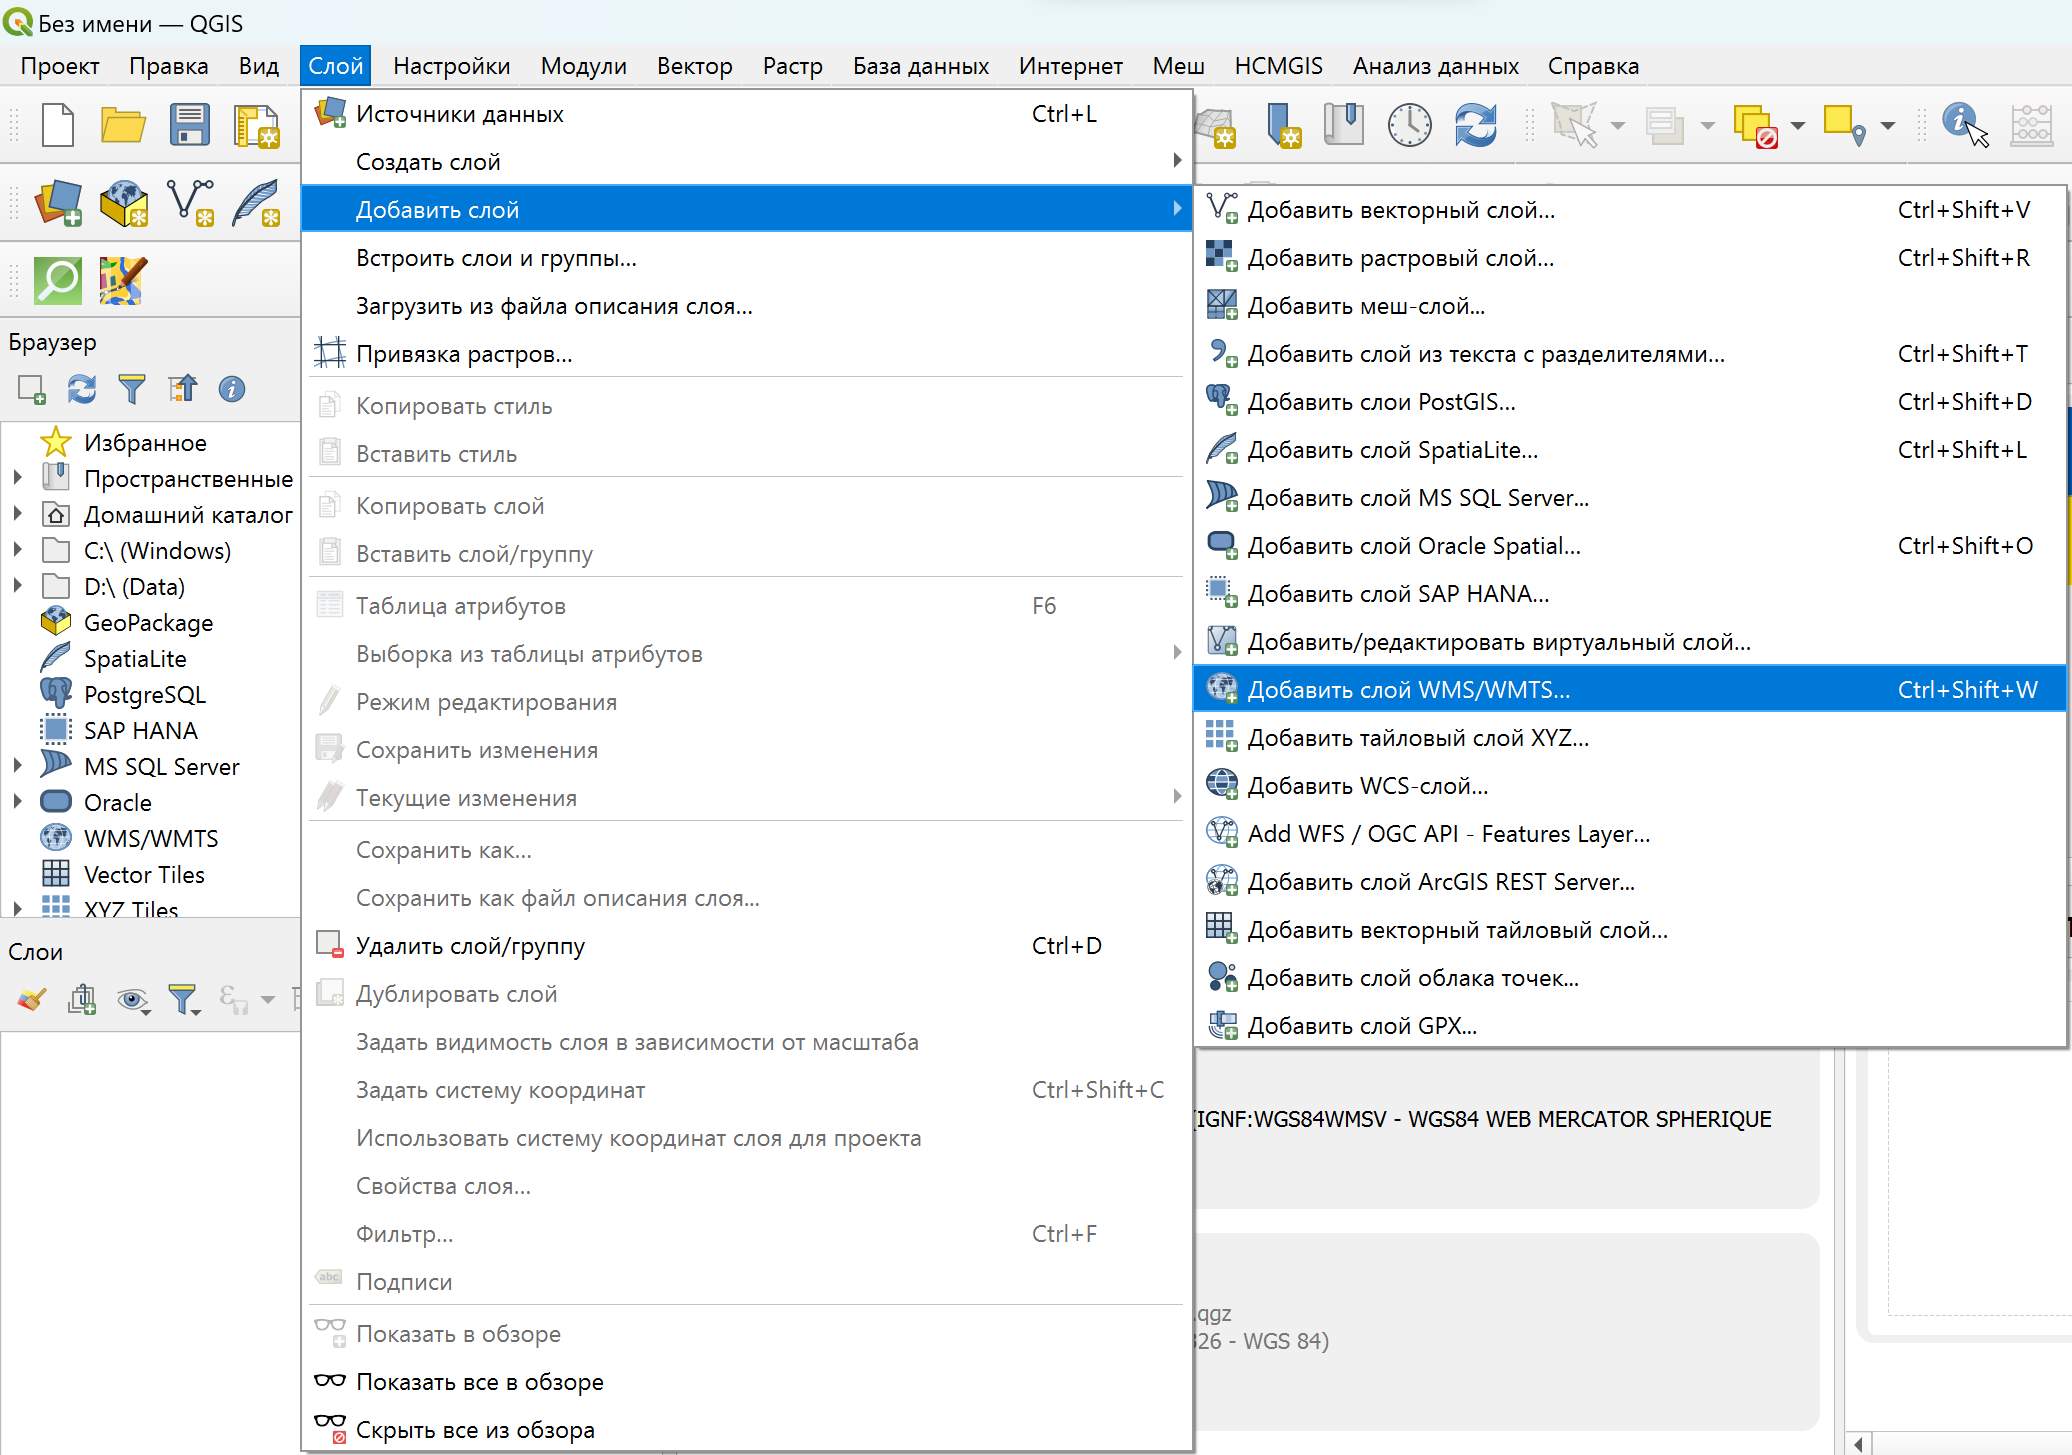This screenshot has width=2072, height=1455.
Task: Click Add Selected Layers icon in Browser
Action: pyautogui.click(x=32, y=389)
